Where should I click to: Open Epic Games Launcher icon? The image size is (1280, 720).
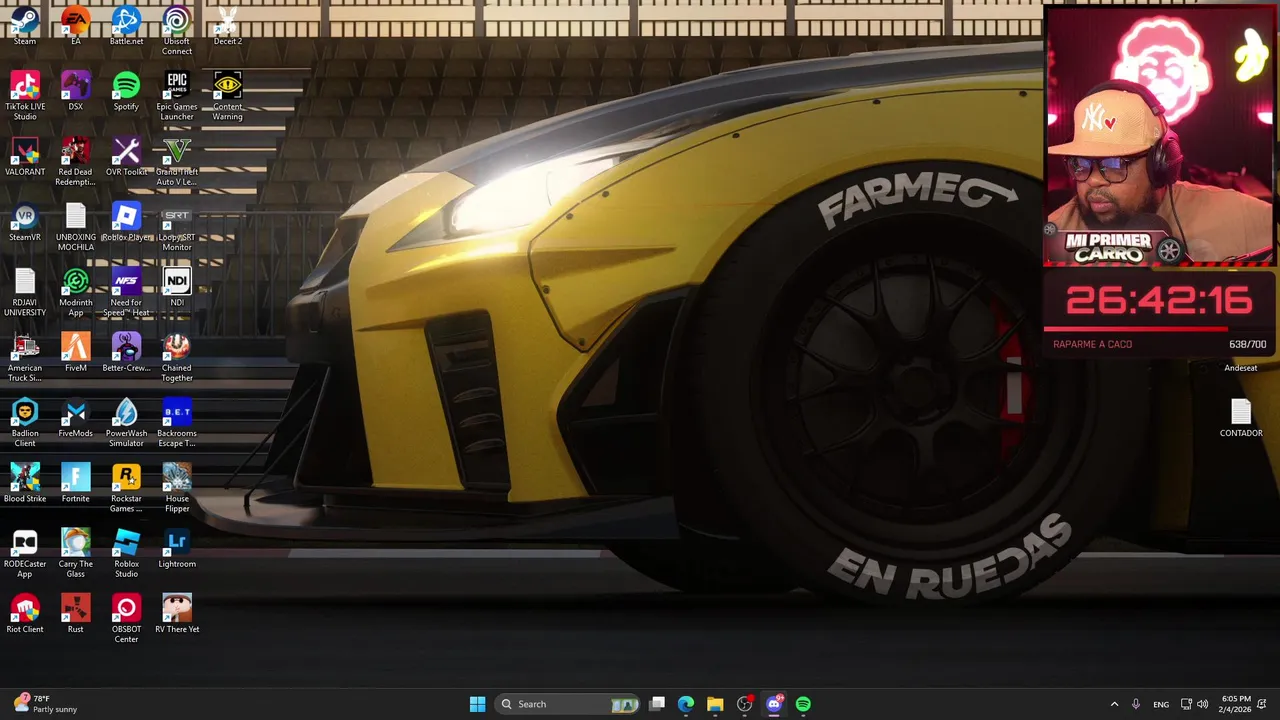(177, 96)
